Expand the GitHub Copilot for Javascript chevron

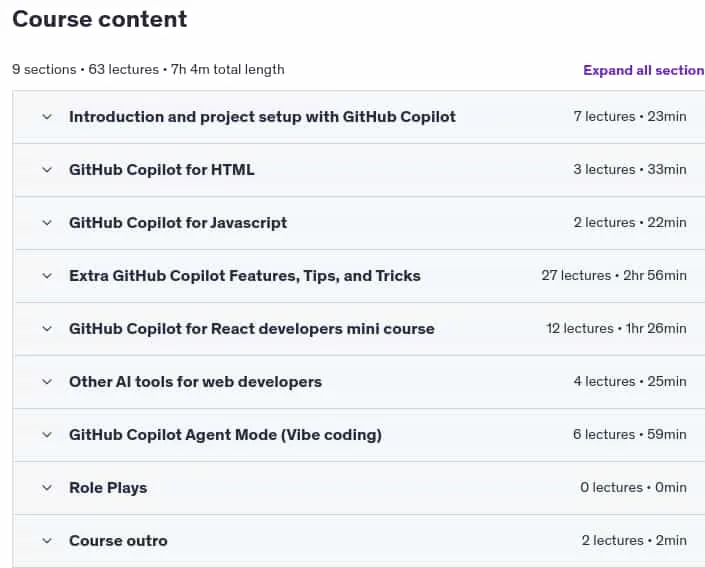(47, 223)
